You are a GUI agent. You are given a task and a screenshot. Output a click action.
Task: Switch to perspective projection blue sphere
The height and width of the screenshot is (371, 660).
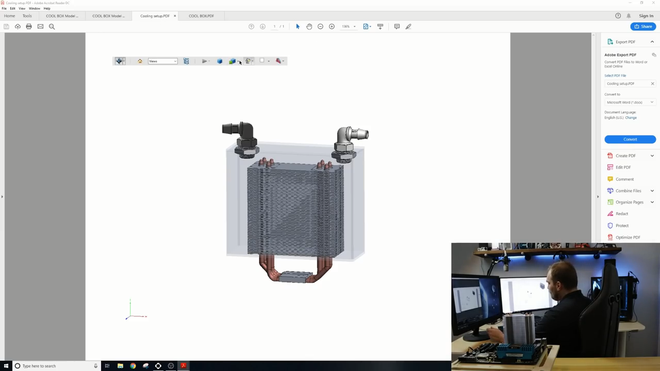pyautogui.click(x=219, y=61)
